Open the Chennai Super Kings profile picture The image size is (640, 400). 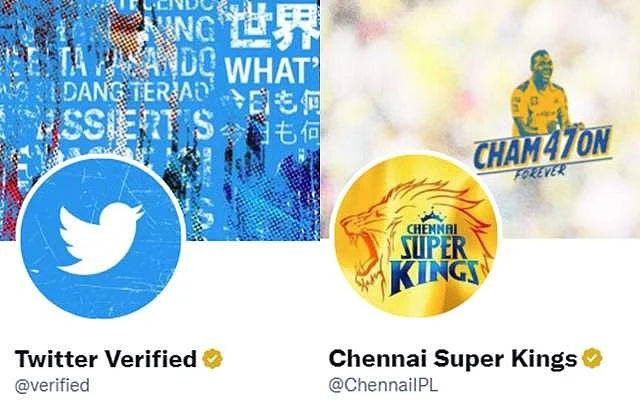(x=416, y=236)
